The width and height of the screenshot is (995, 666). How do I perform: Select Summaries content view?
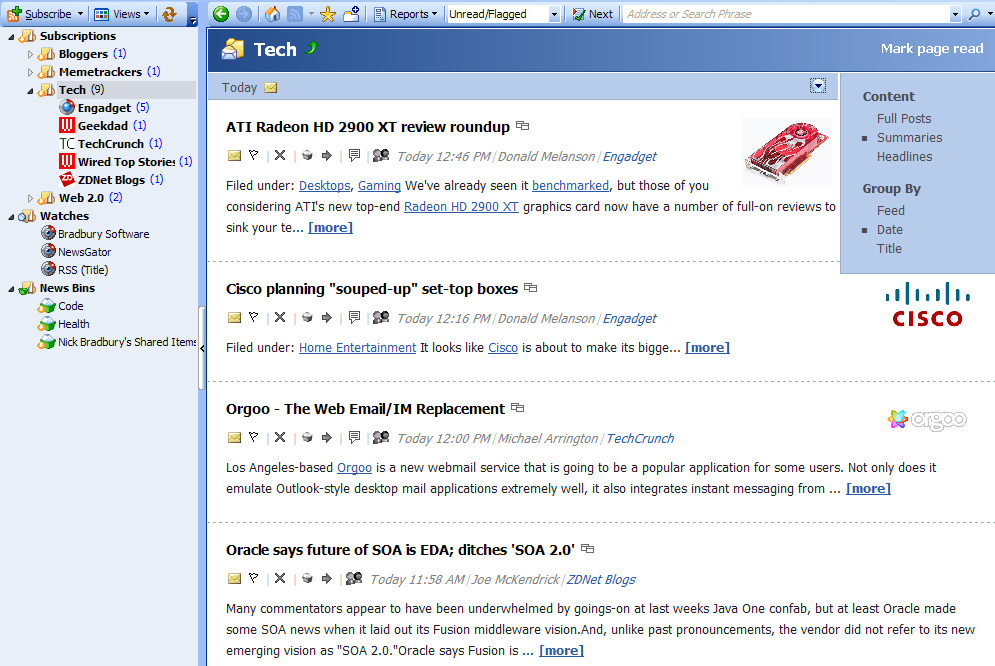[909, 138]
